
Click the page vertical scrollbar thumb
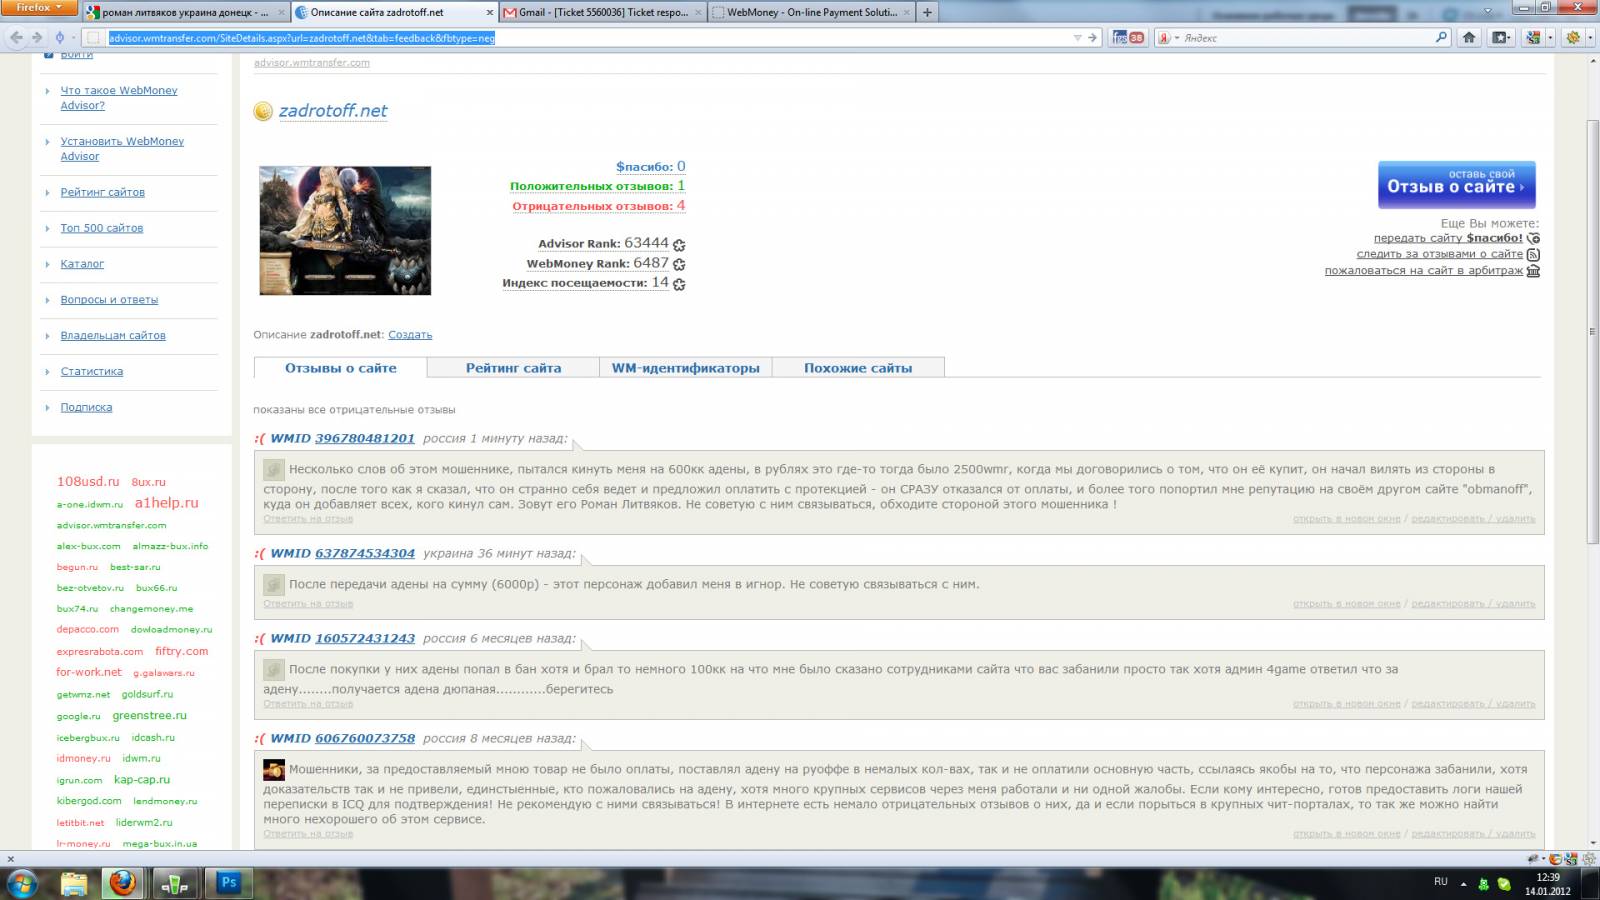1593,330
